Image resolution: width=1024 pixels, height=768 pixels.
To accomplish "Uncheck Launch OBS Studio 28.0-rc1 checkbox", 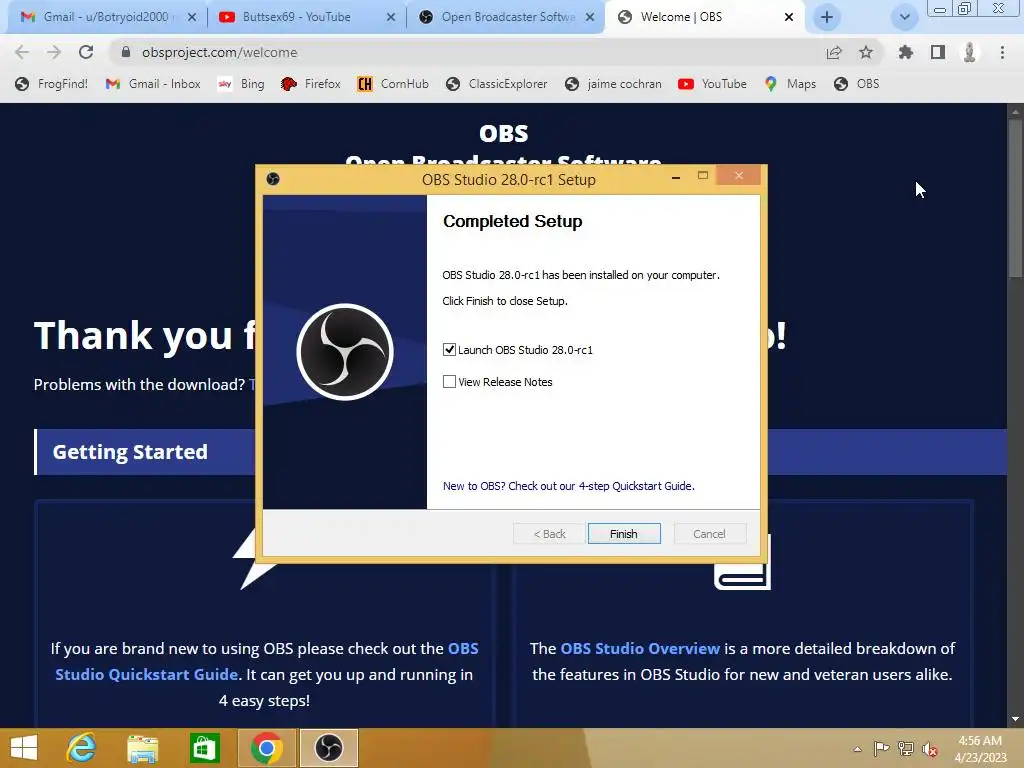I will pos(449,349).
